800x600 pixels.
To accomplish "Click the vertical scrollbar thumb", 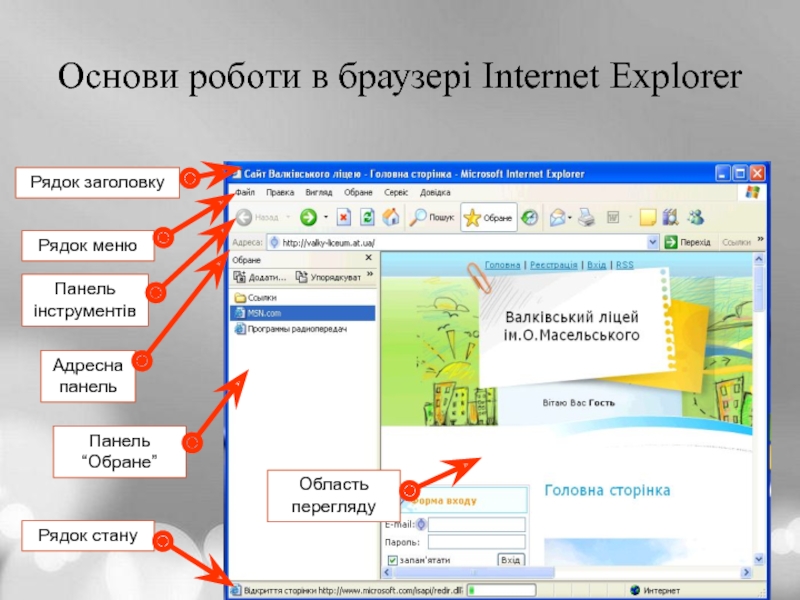I will point(759,288).
